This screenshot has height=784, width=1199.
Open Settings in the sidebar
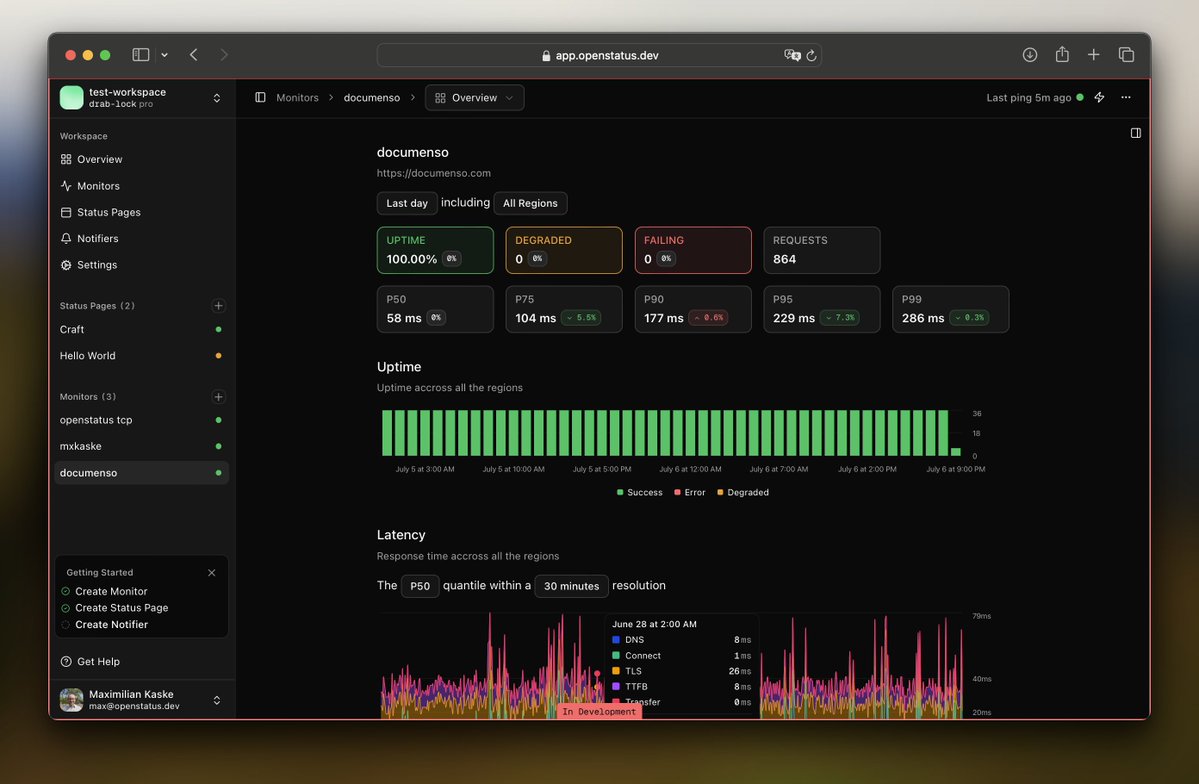141,265
